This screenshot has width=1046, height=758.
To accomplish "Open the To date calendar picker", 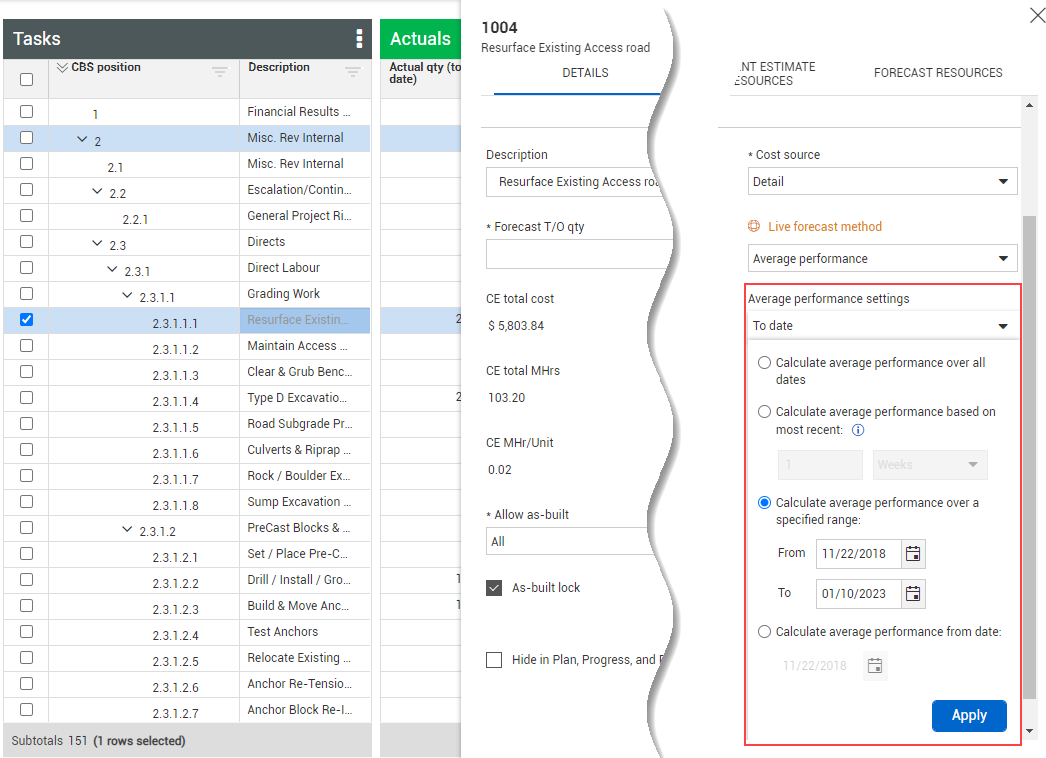I will point(912,594).
